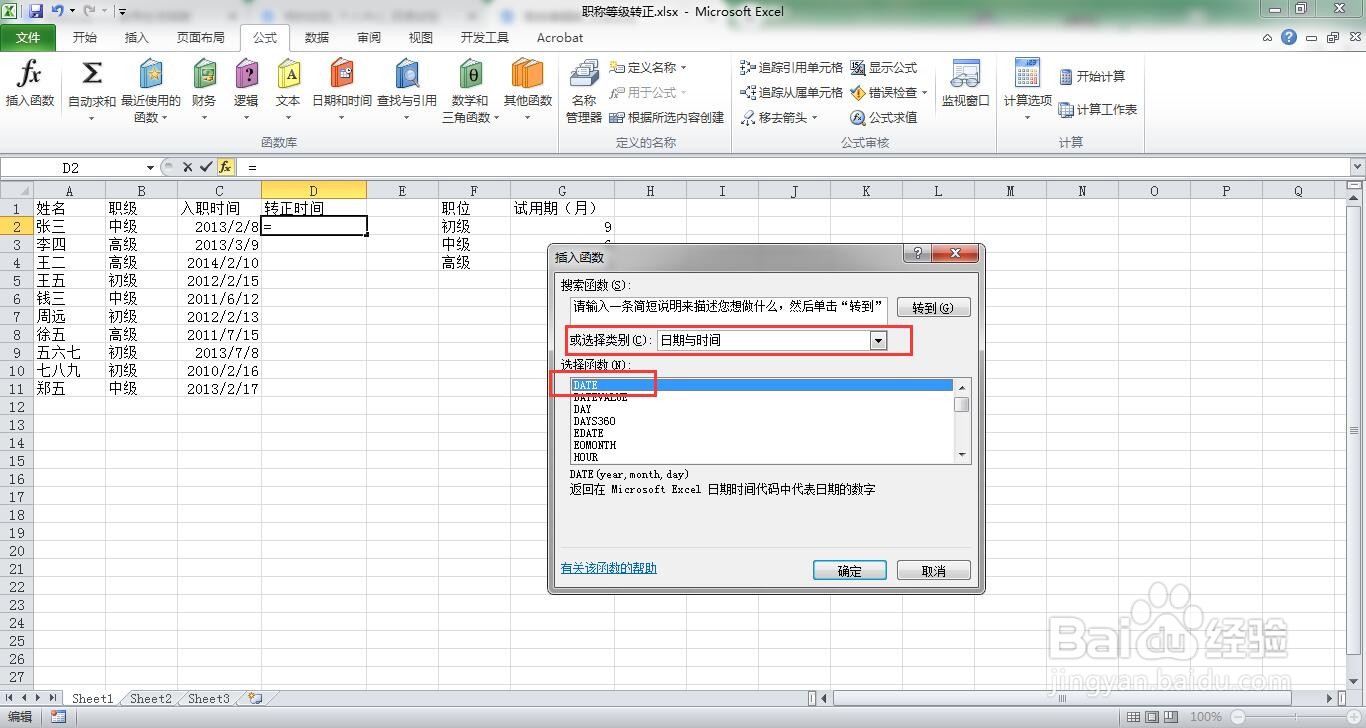The width and height of the screenshot is (1366, 728).
Task: Open Excel Help question mark icon
Action: 1289,37
